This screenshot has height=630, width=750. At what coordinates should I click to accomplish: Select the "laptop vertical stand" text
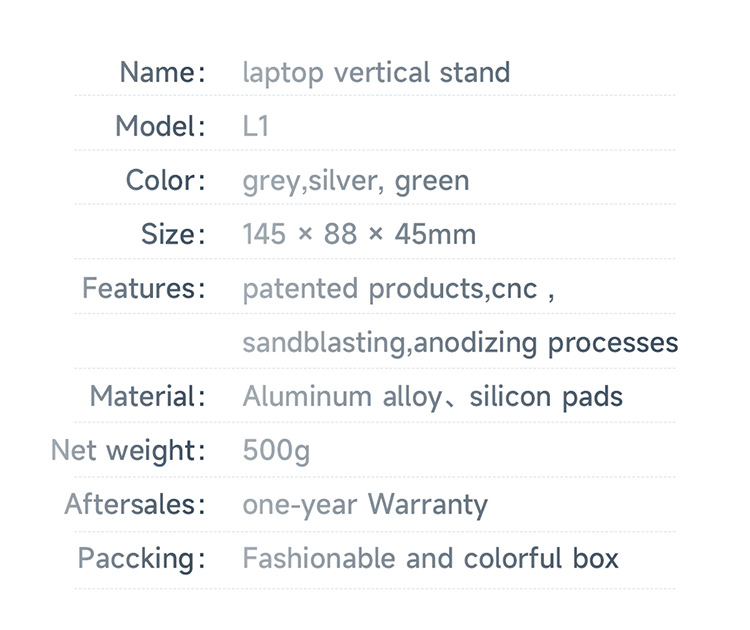click(376, 73)
